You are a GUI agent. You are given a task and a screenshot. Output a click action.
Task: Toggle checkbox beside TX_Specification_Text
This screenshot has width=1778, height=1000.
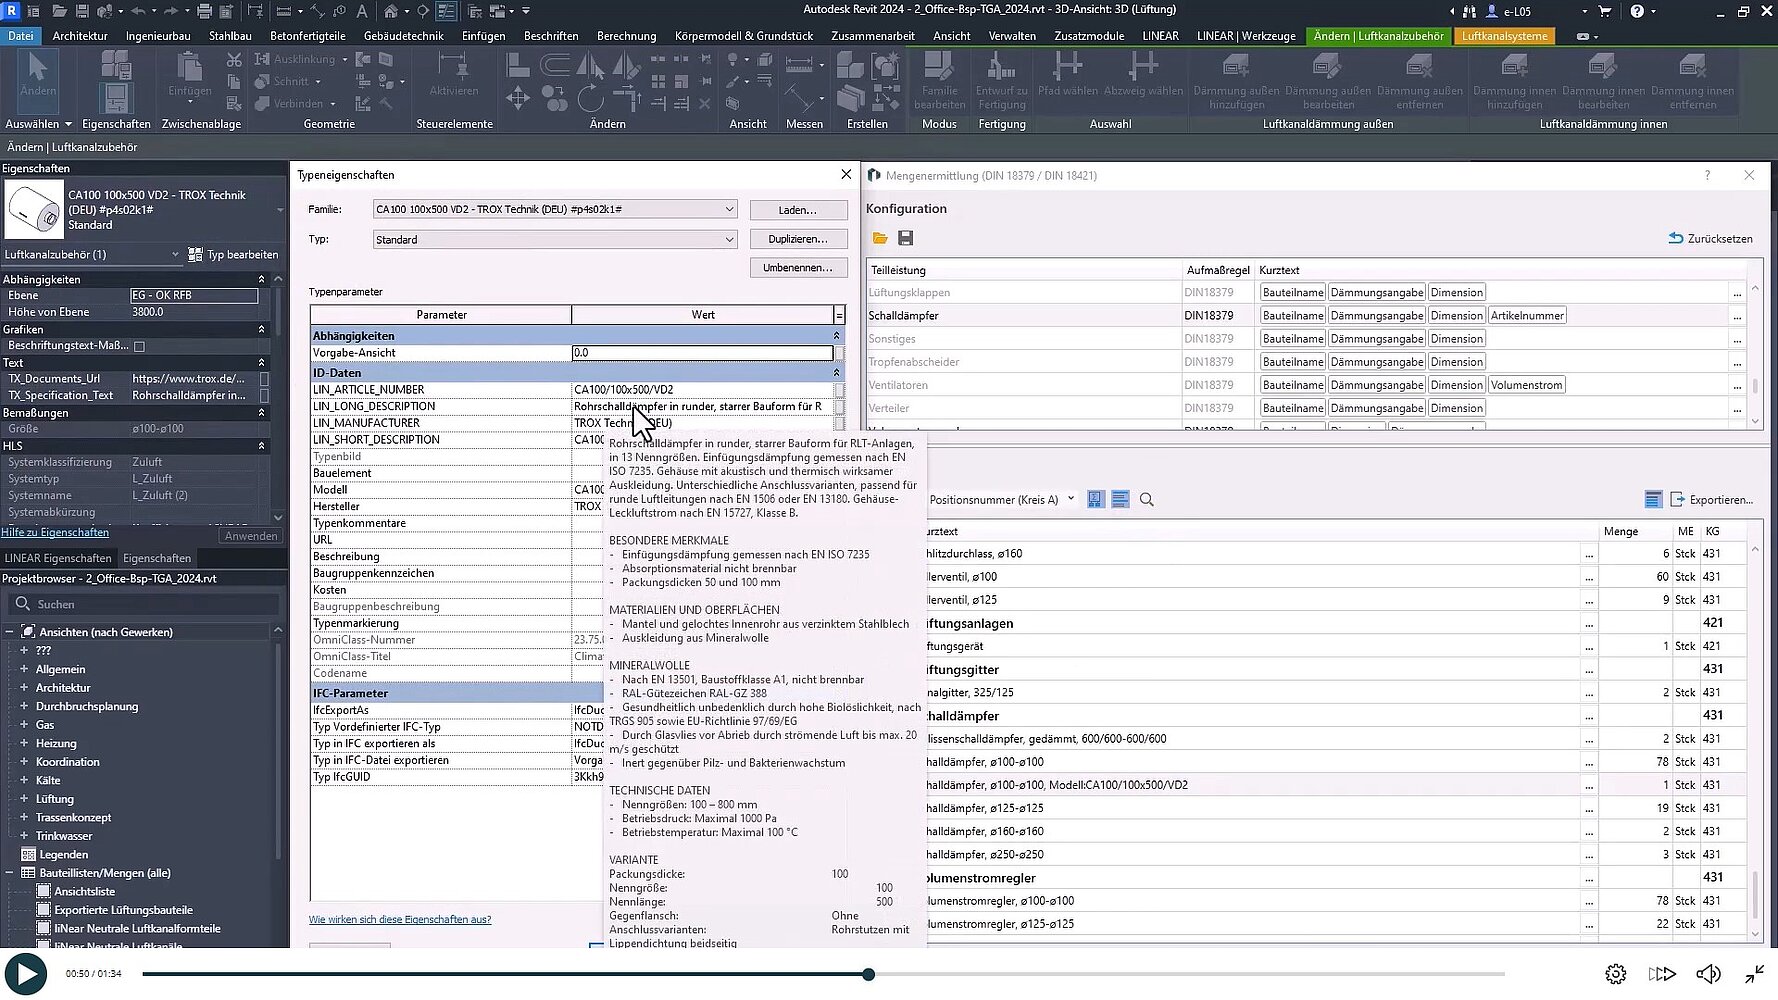(x=265, y=396)
